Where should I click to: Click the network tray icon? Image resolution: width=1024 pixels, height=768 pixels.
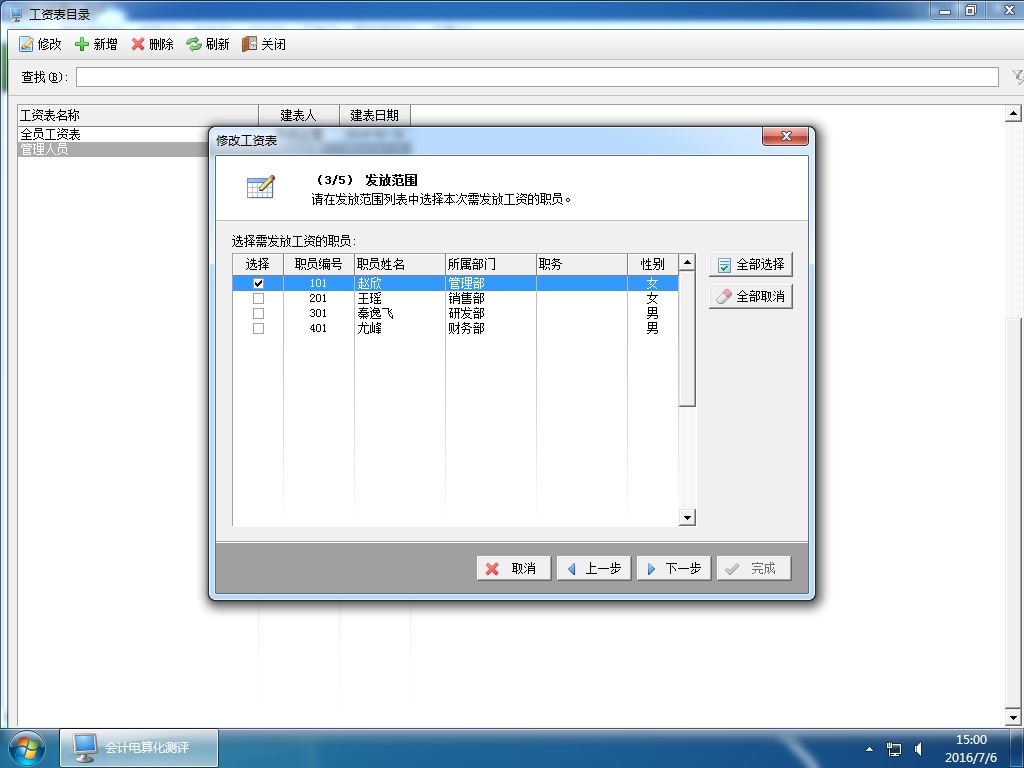pyautogui.click(x=893, y=749)
